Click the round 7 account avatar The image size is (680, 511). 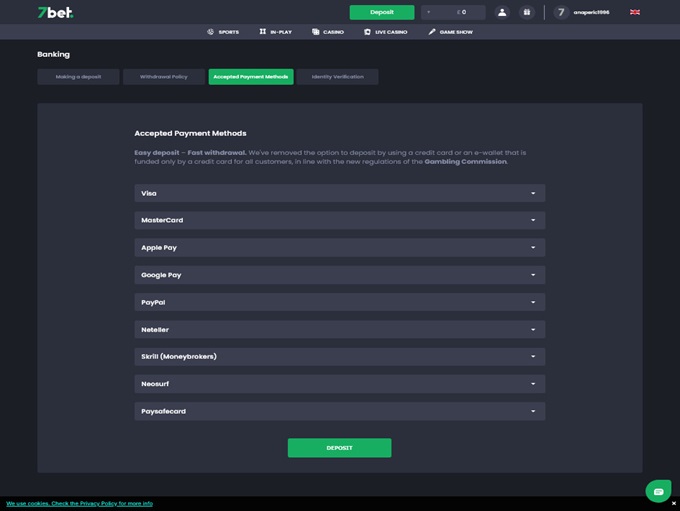pos(562,12)
